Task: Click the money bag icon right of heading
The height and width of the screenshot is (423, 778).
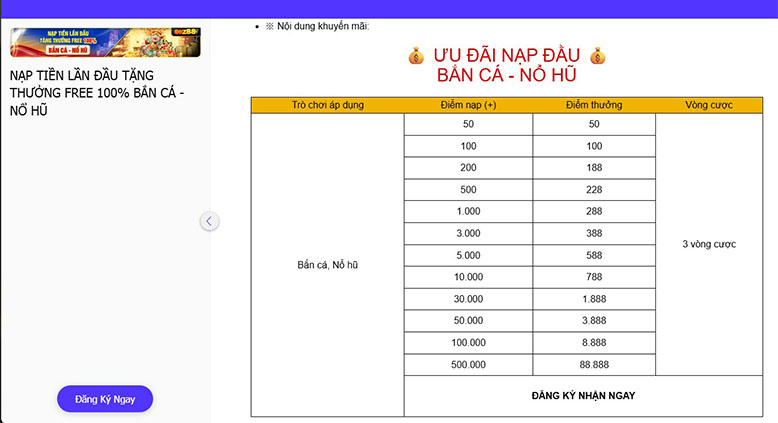Action: click(x=597, y=56)
